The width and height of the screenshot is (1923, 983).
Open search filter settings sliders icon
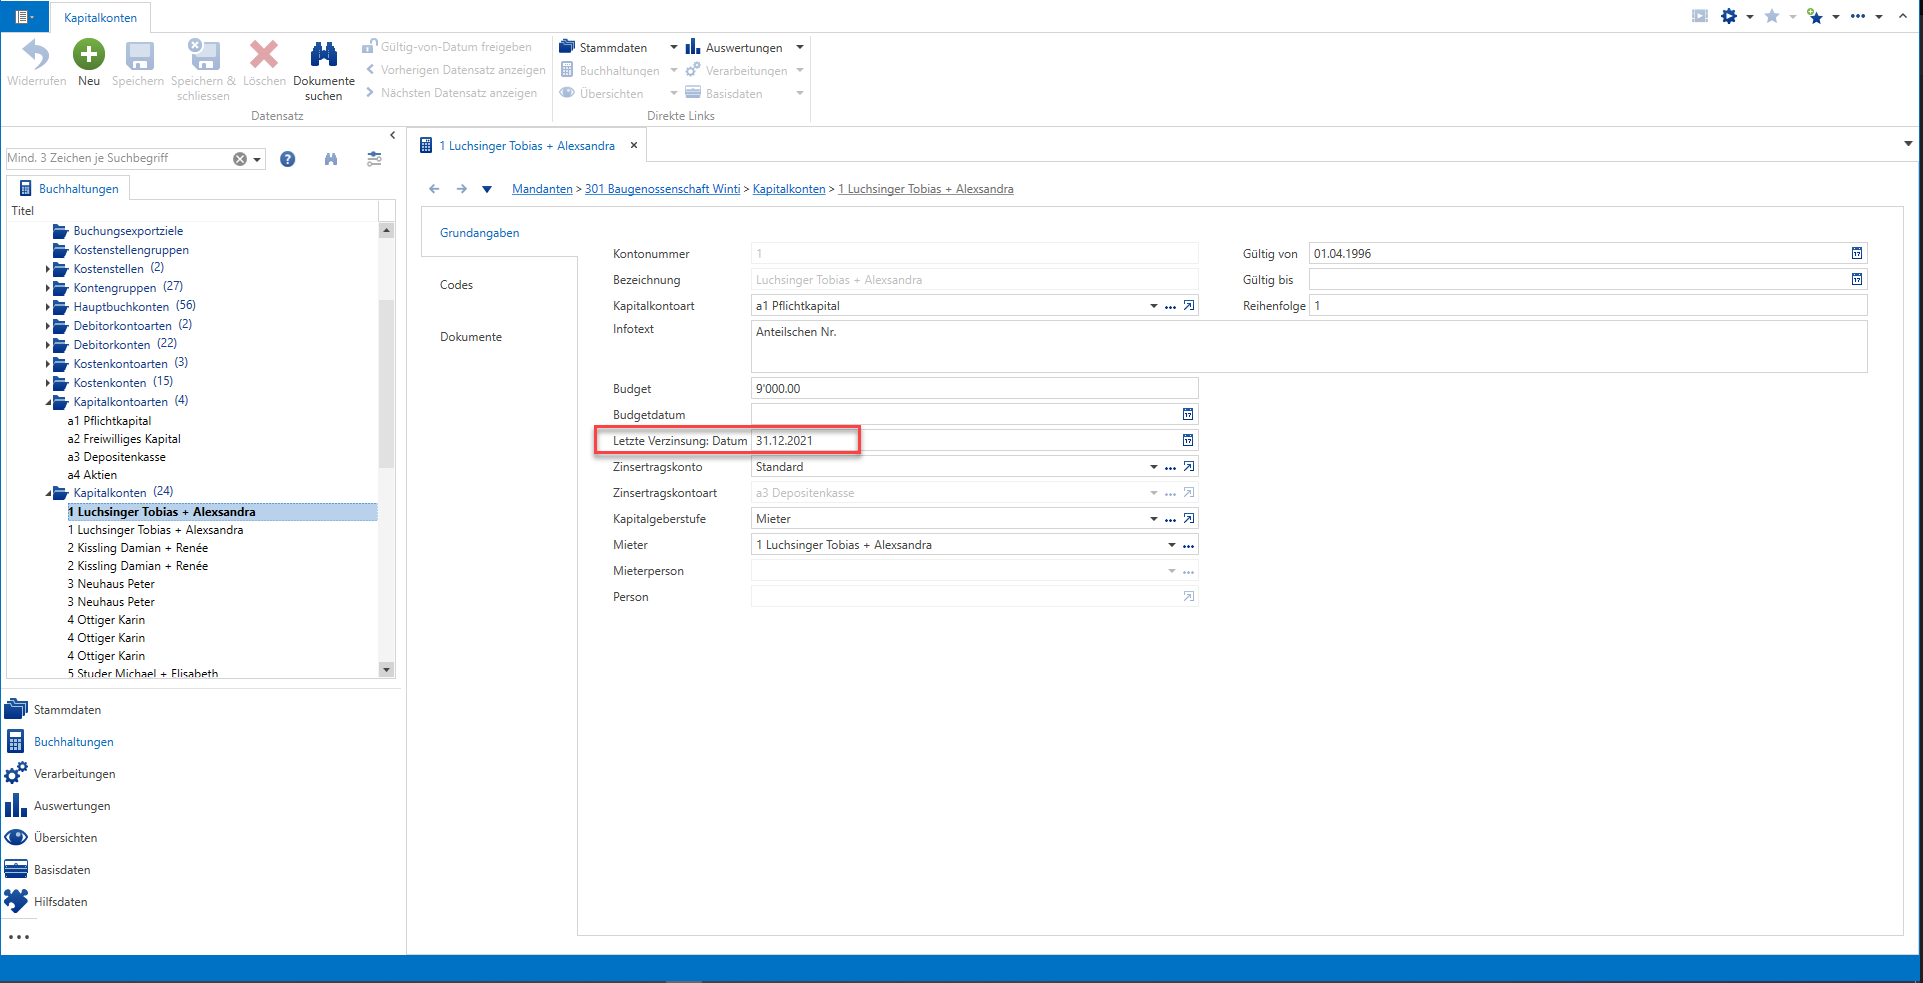point(374,159)
